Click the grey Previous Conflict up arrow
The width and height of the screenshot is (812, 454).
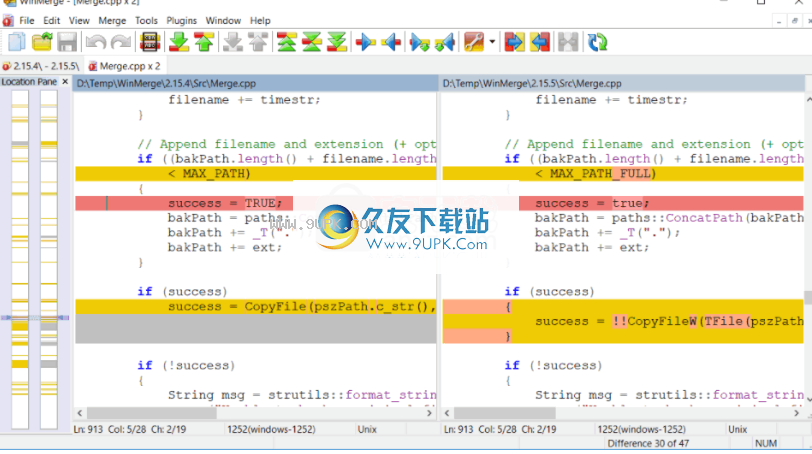coord(258,42)
